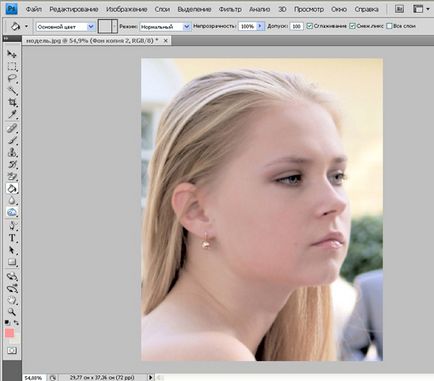Open the pink foreground color swatch
434x381 pixels.
point(9,333)
